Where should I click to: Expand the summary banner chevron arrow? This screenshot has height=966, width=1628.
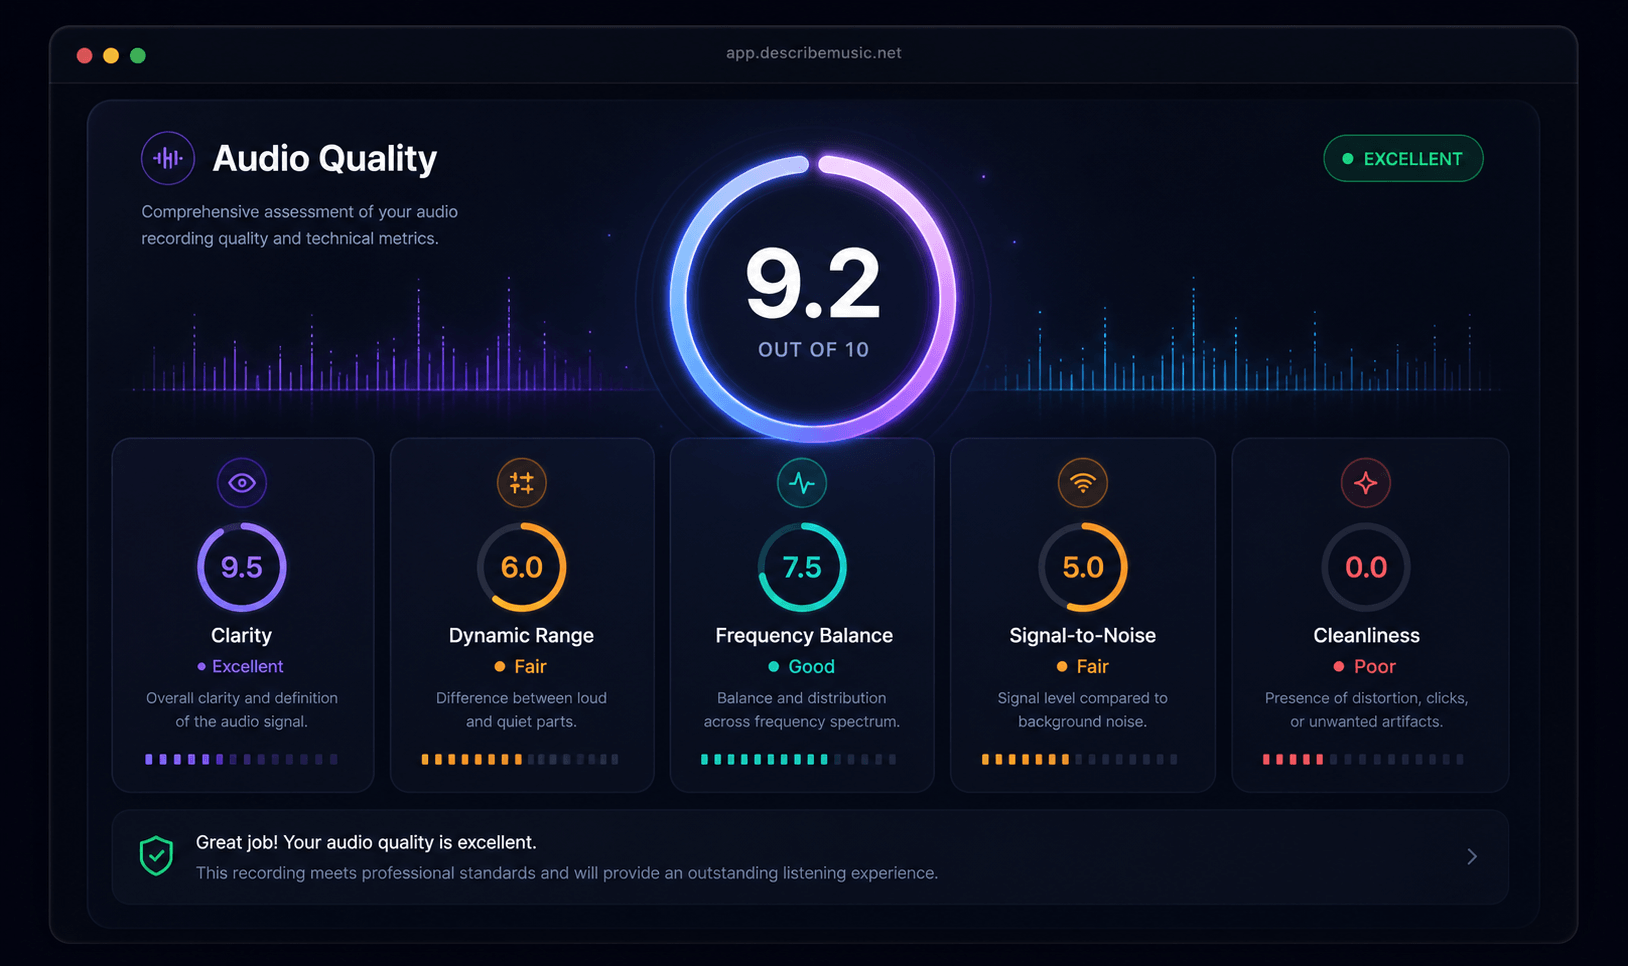[x=1472, y=856]
